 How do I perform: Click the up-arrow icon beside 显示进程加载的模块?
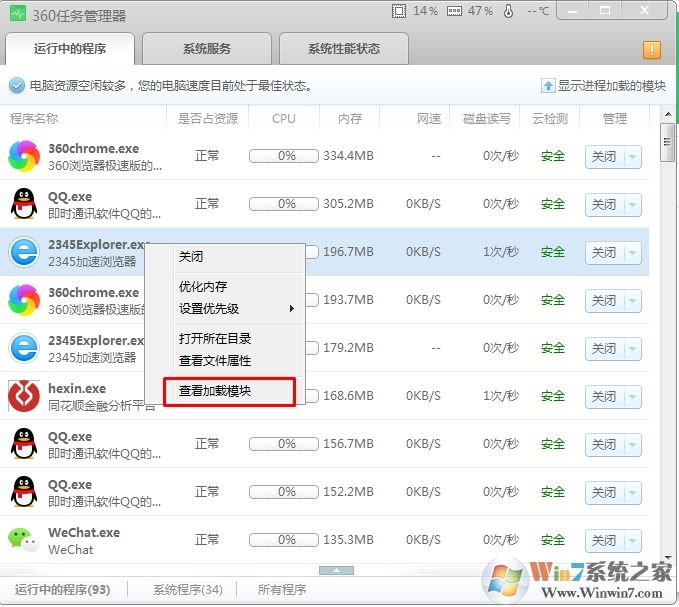tap(548, 86)
